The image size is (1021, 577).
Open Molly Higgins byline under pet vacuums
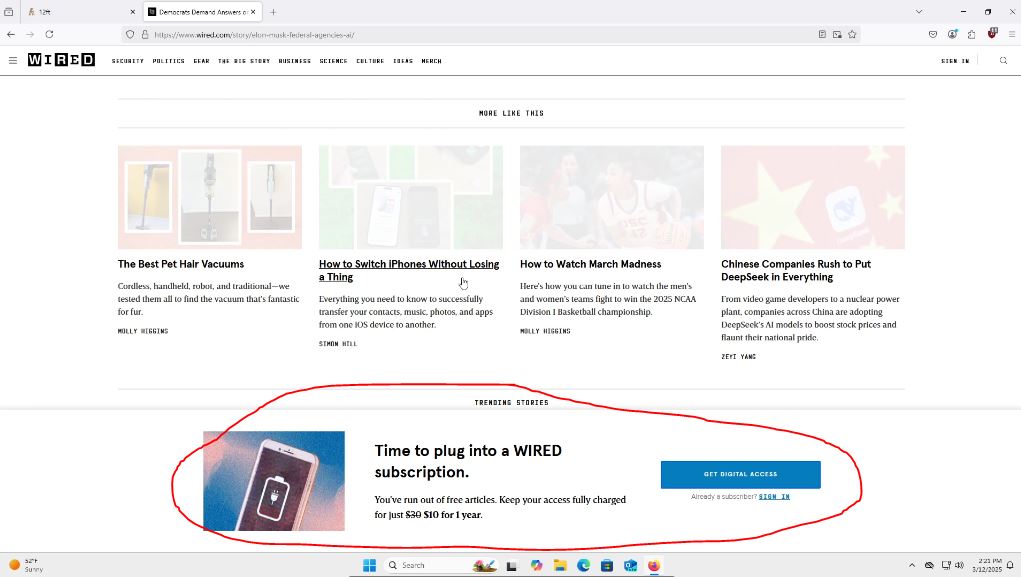143,331
